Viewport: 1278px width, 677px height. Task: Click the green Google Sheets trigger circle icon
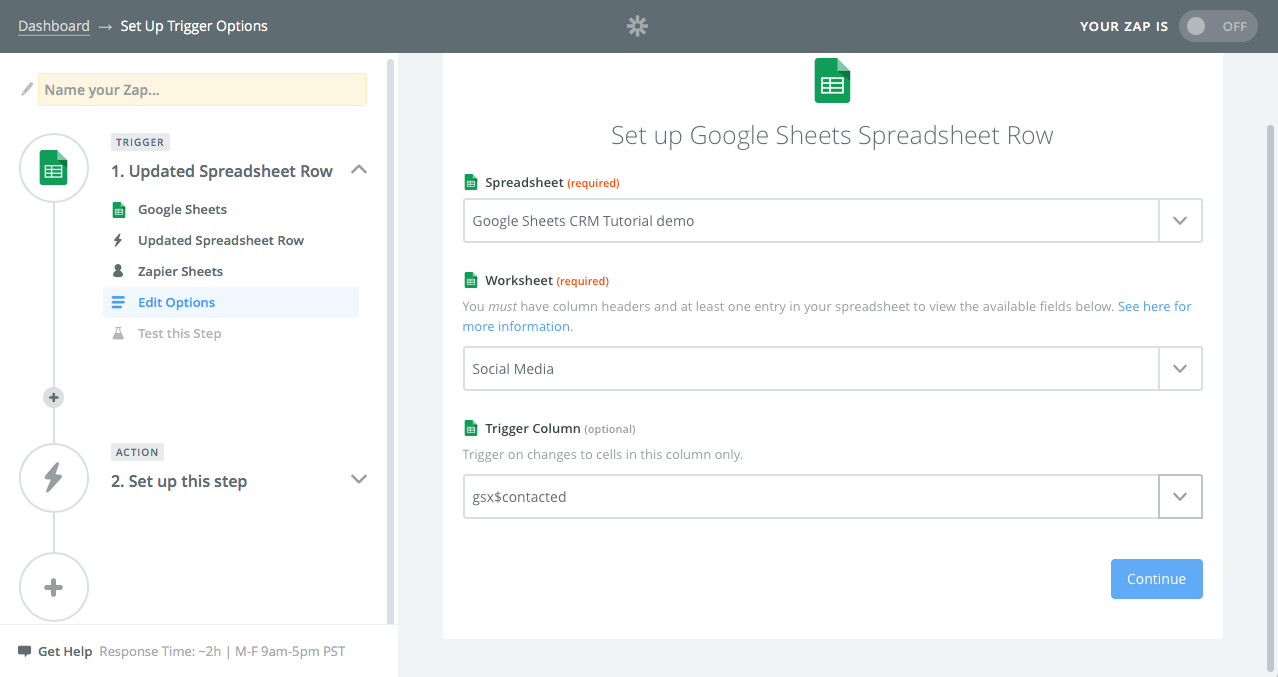(x=54, y=168)
